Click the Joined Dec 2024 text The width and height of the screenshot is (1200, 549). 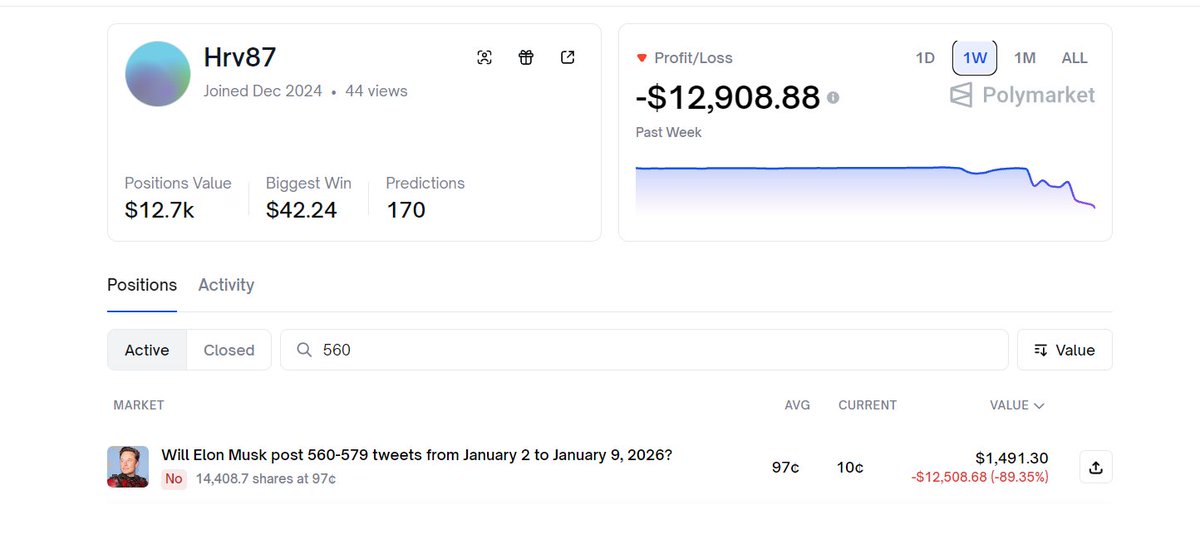(x=263, y=91)
